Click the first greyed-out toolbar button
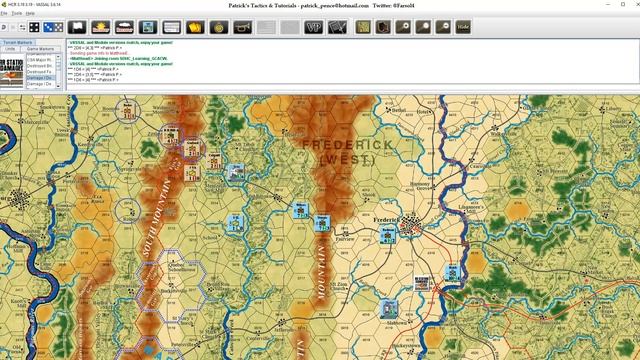This screenshot has height=360, width=640. [x=266, y=27]
